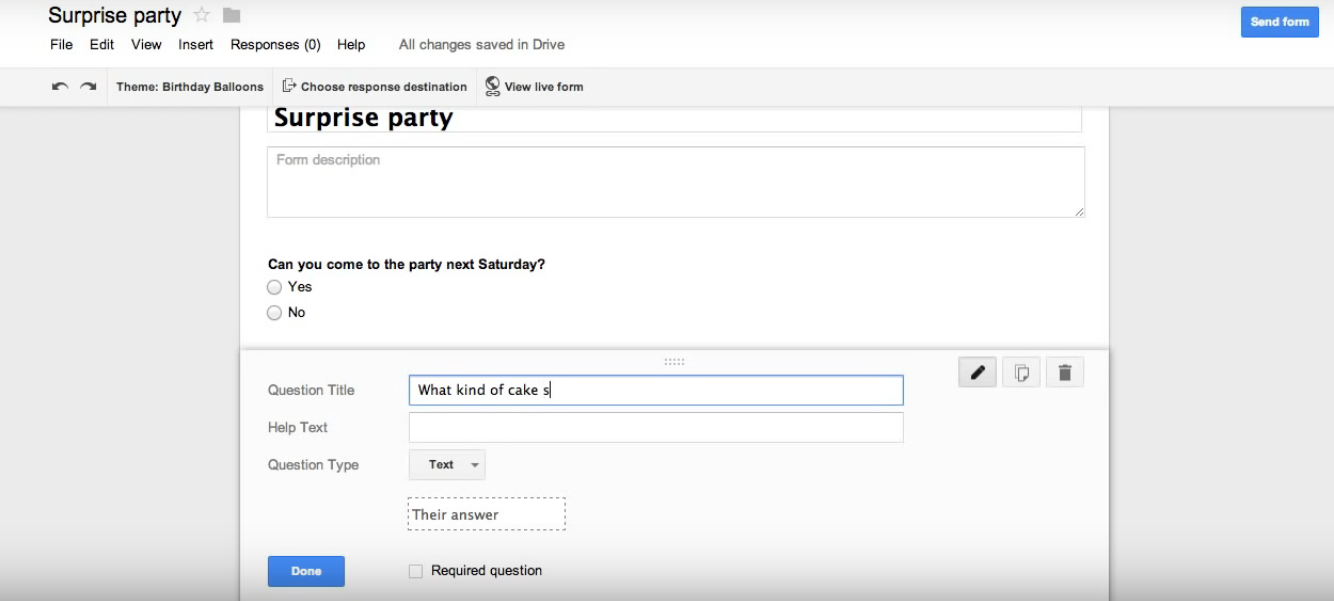1334x601 pixels.
Task: Click the Form description text area
Action: (676, 180)
